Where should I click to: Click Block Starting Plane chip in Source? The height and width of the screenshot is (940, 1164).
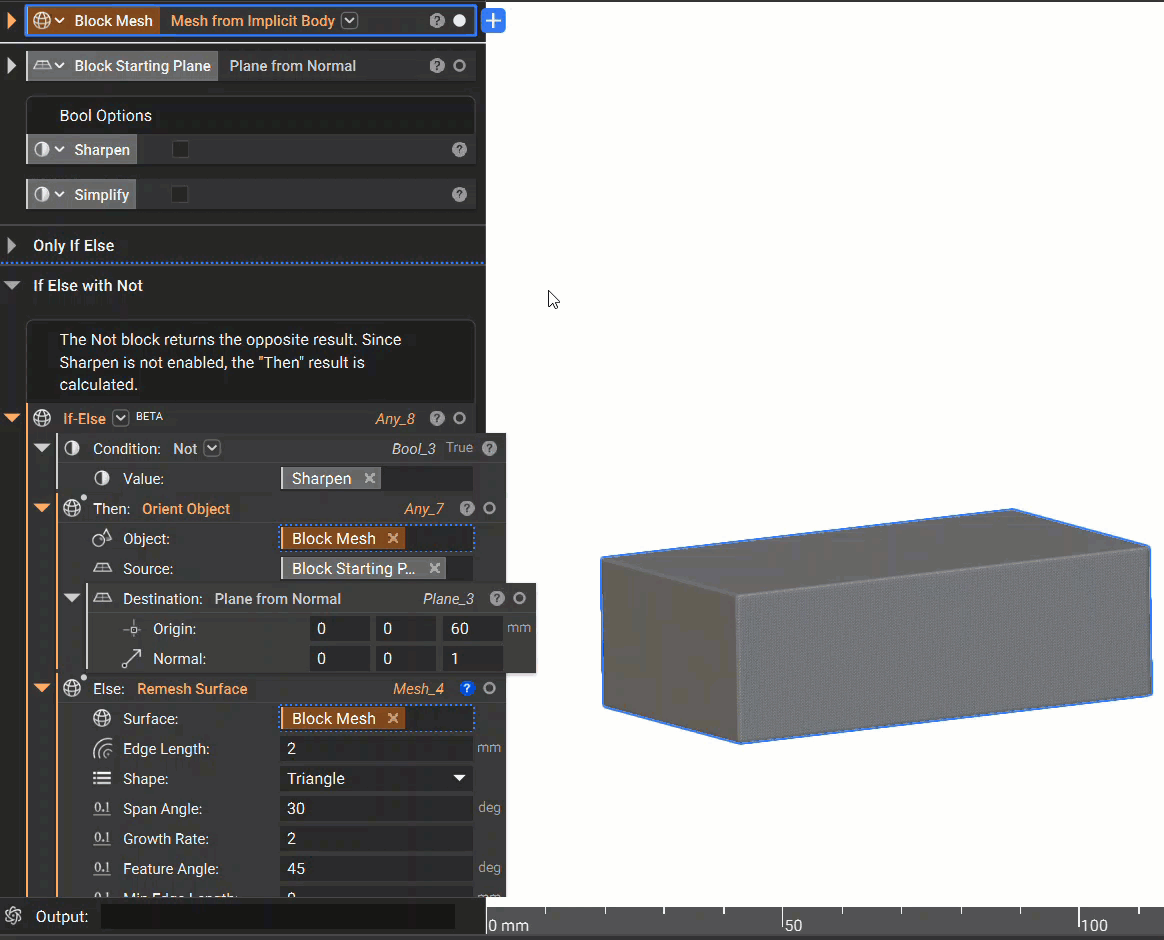click(353, 568)
